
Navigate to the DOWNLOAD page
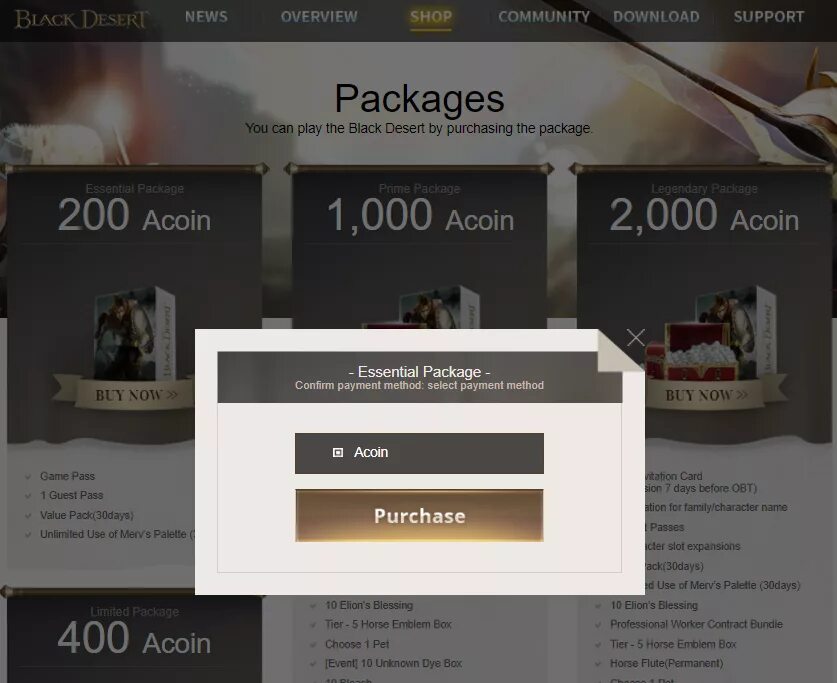pos(656,17)
